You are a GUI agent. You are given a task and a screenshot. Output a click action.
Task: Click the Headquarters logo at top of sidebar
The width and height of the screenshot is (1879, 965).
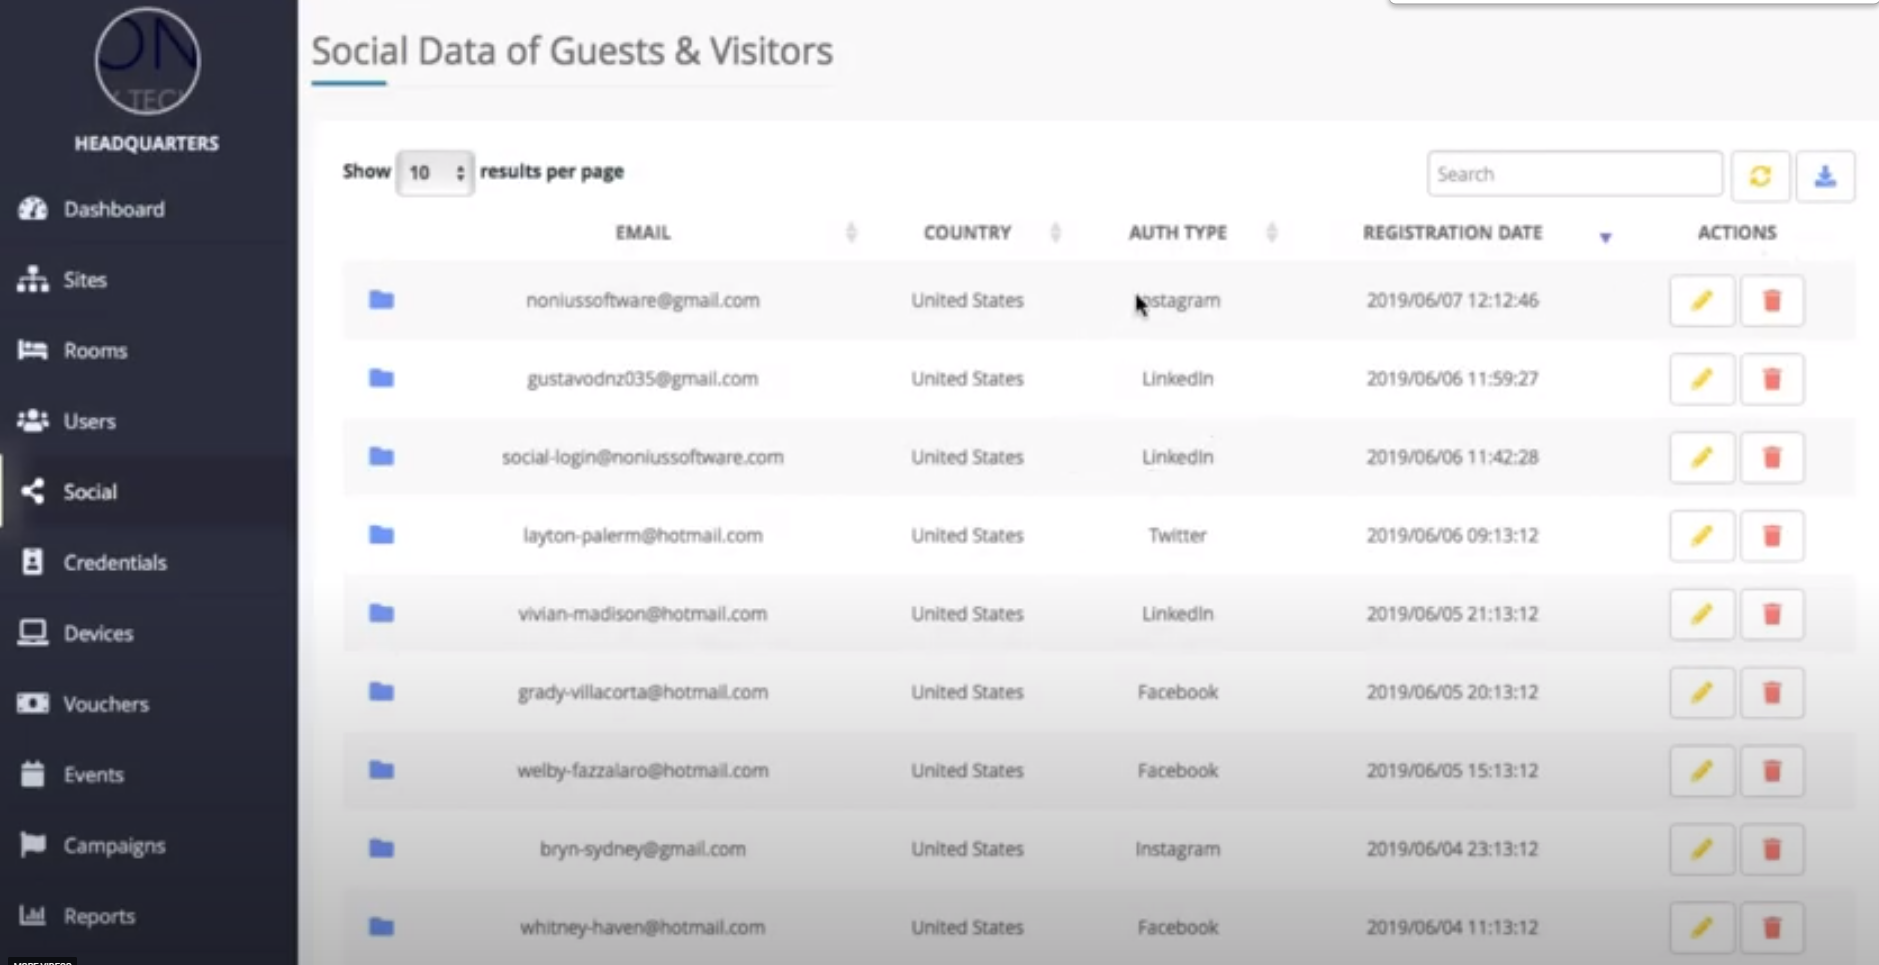[x=147, y=62]
